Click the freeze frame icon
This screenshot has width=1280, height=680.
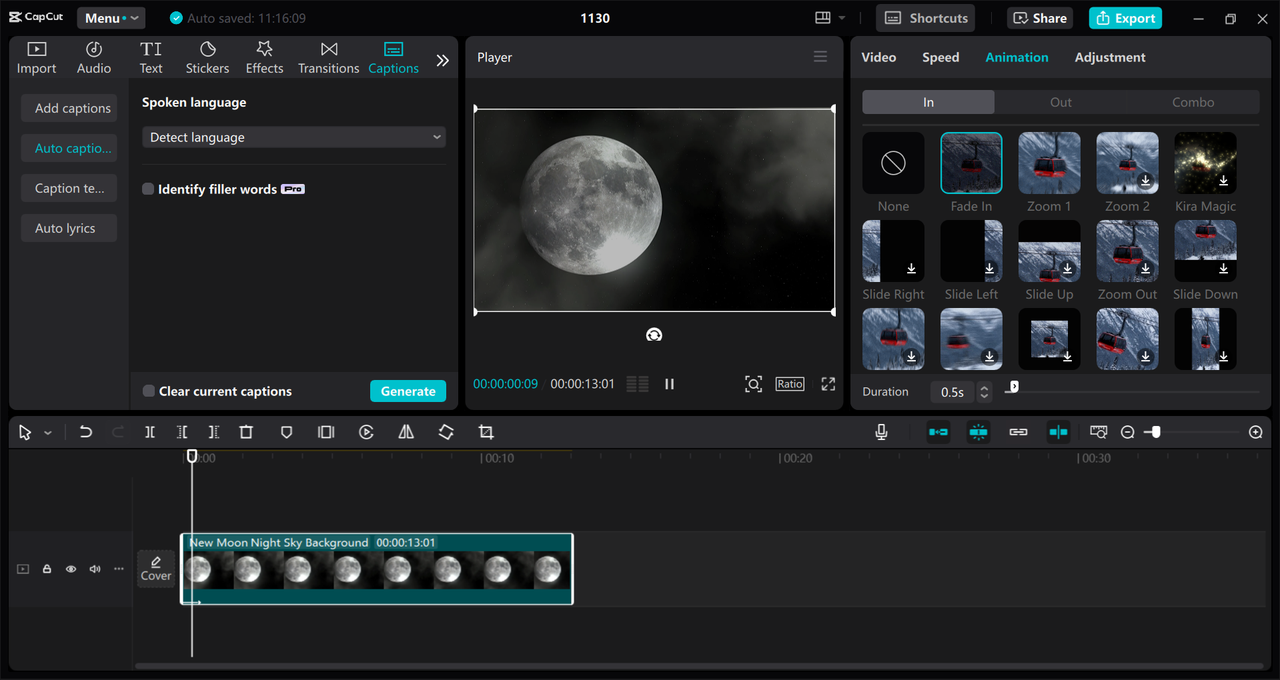[x=326, y=432]
